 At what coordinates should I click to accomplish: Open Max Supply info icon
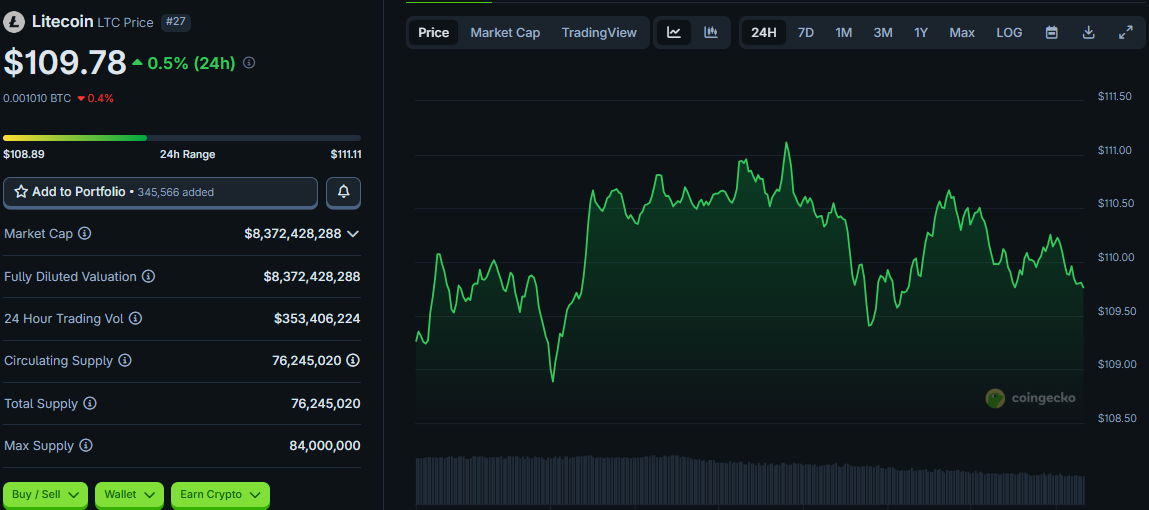[x=86, y=446]
